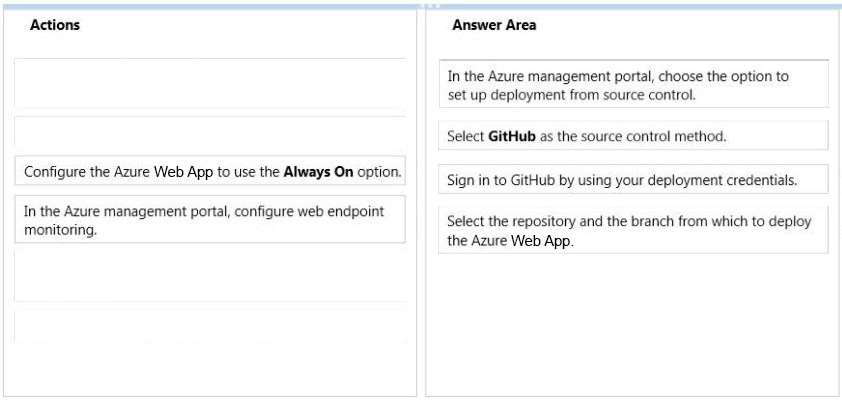Screen dimensions: 842x400
Task: Click the bottommost empty slot in Actions list
Action: [x=210, y=326]
